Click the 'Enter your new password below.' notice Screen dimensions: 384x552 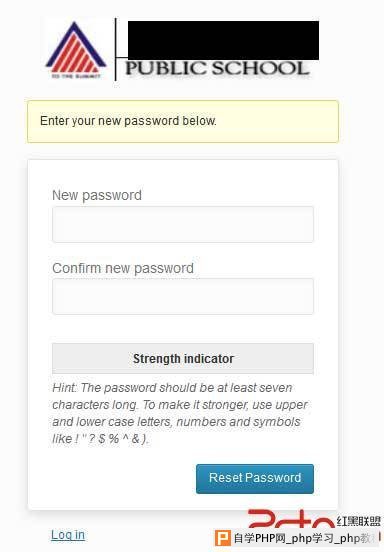tap(183, 121)
